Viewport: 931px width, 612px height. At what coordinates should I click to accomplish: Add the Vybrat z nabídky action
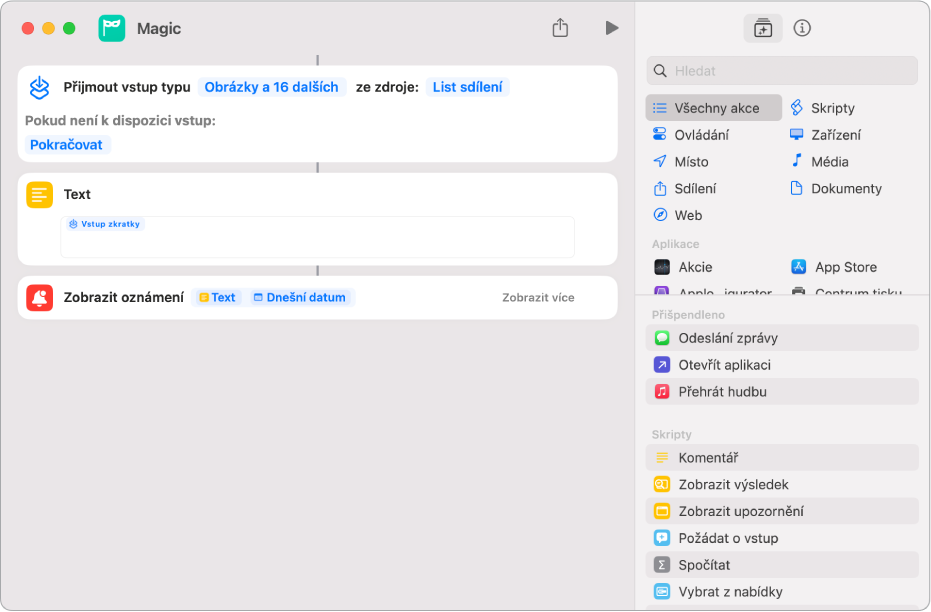782,592
